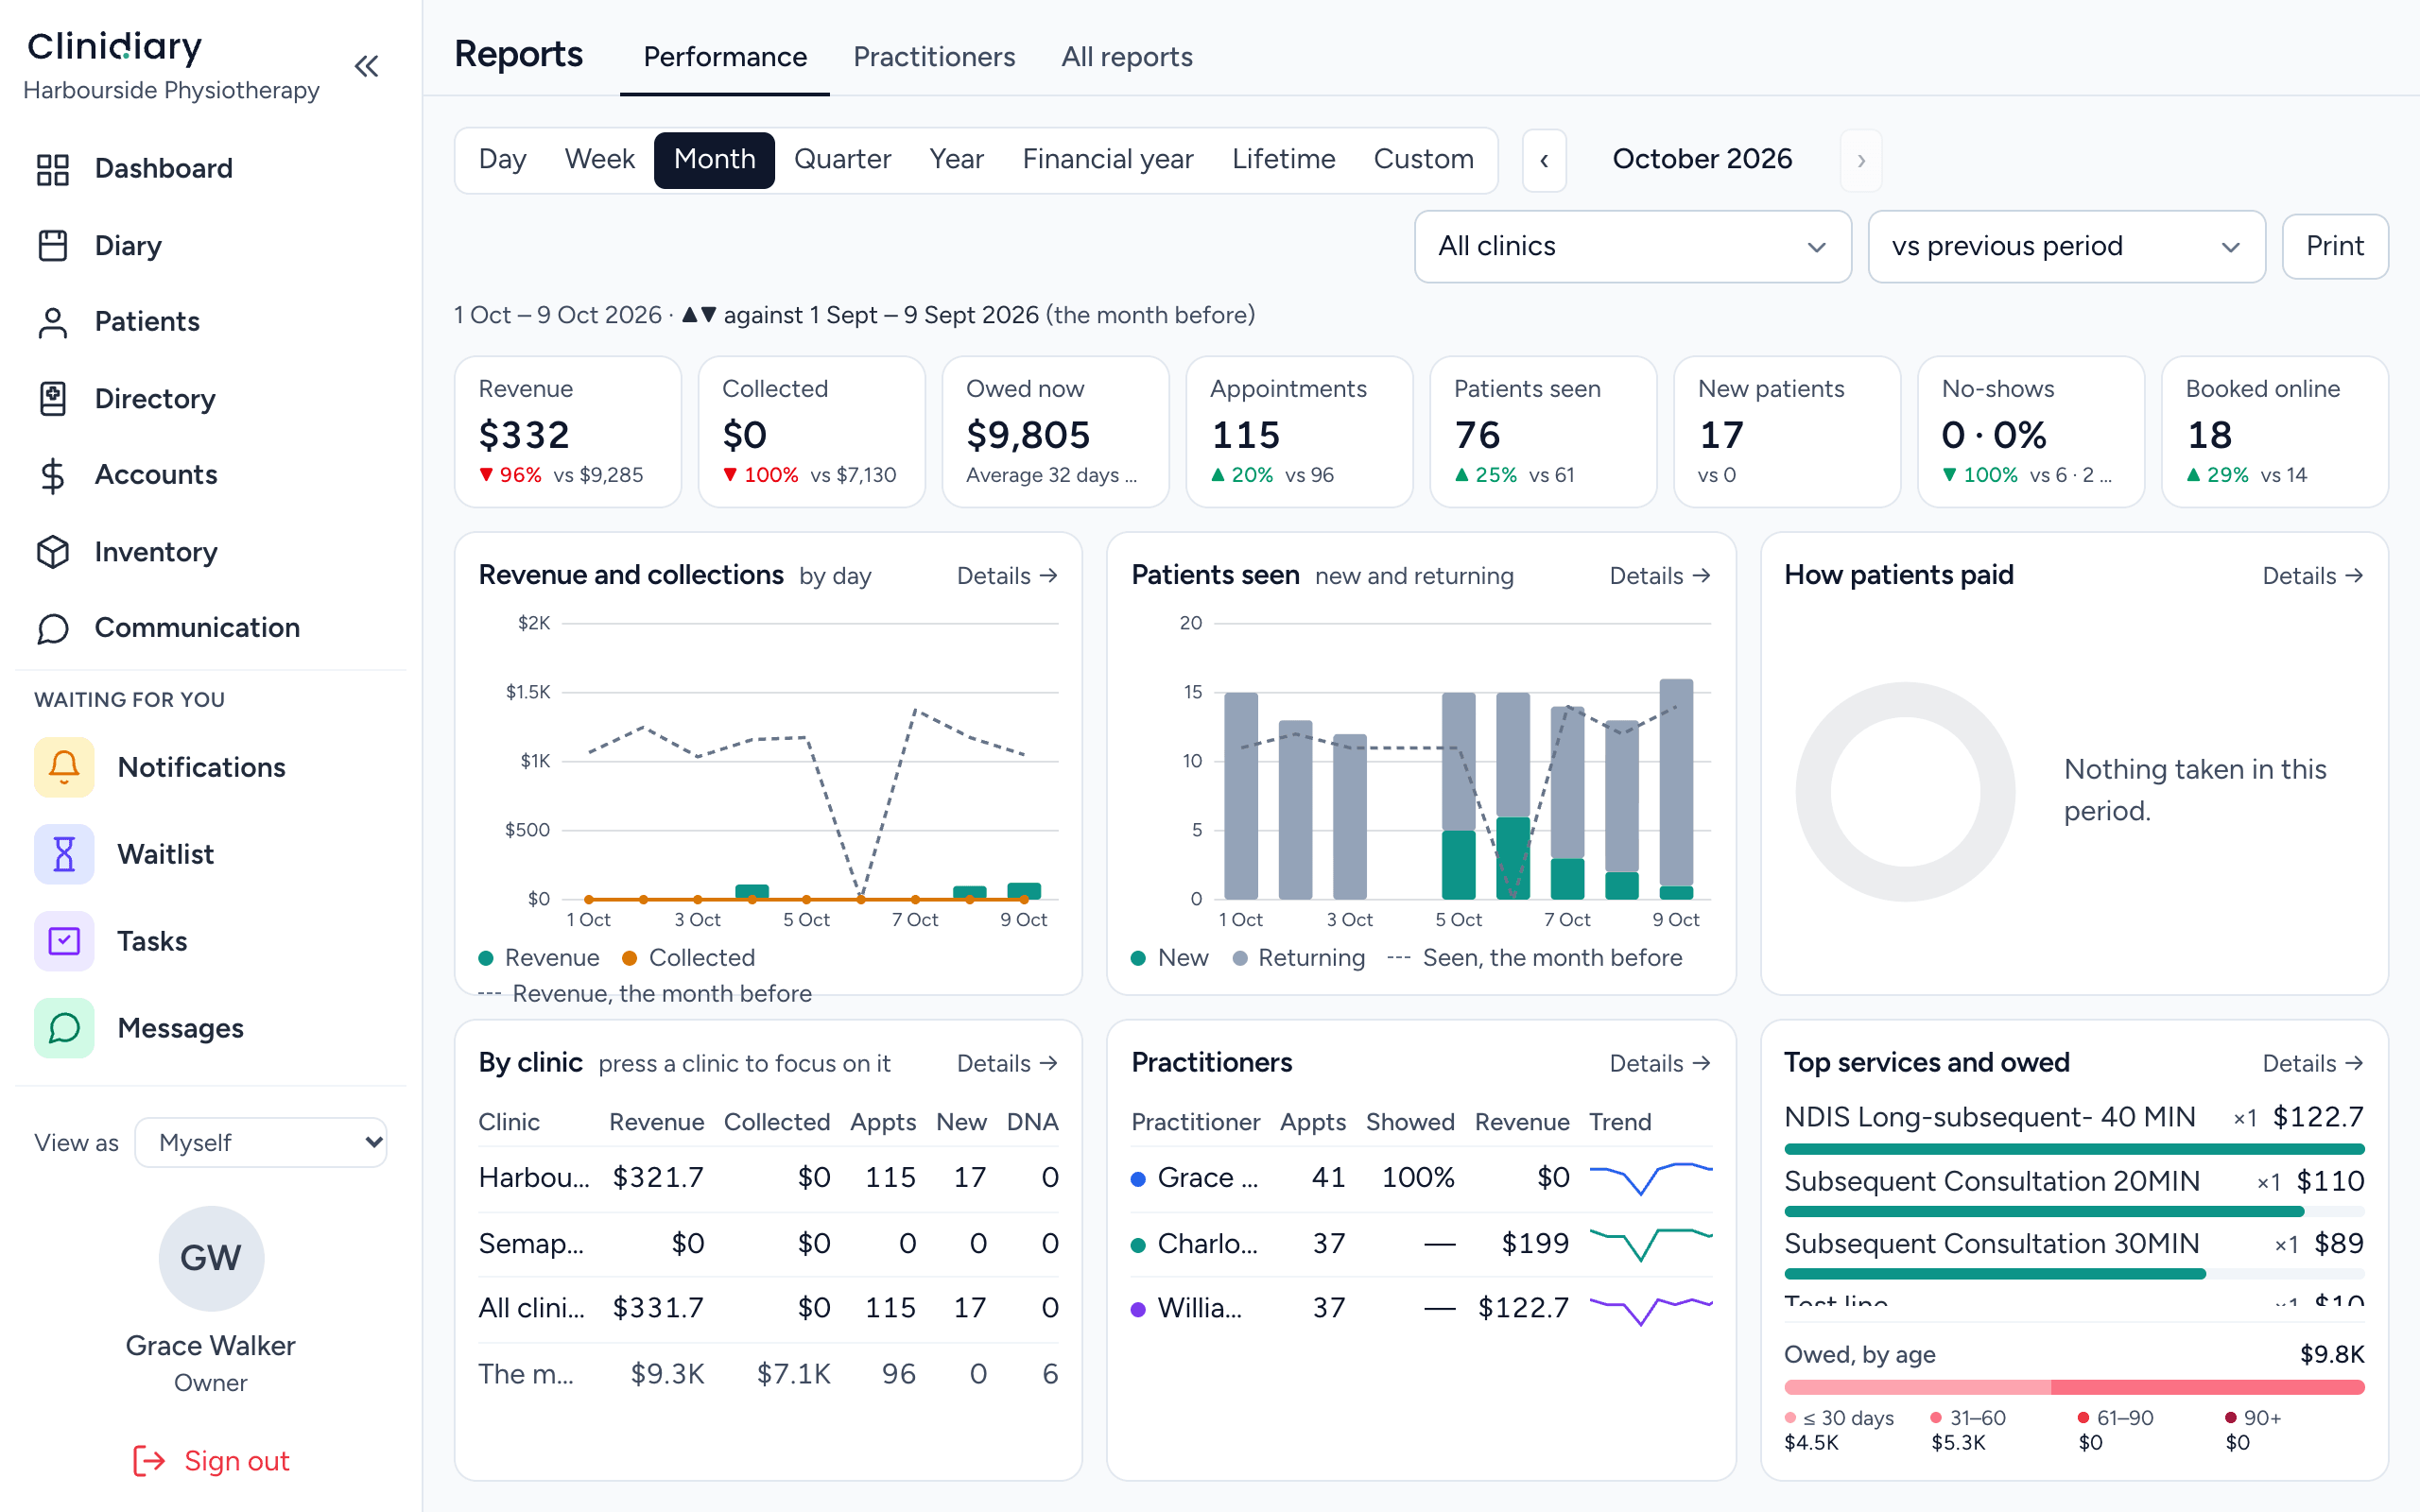Open Notifications bell icon

64,767
